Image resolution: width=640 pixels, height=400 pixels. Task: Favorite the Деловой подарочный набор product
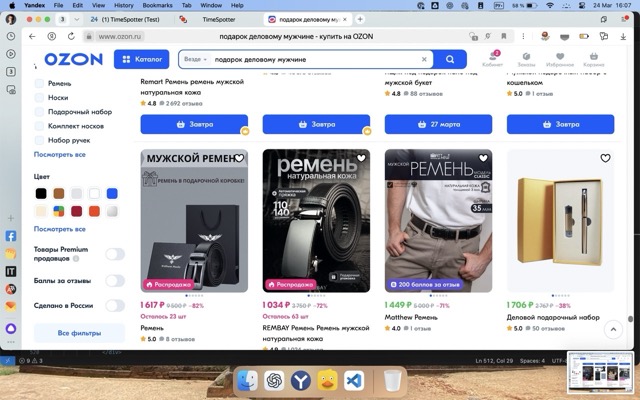click(605, 159)
